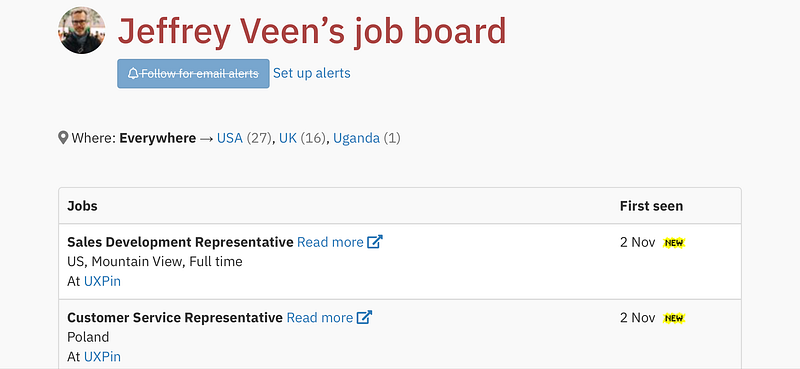Filter jobs by UK location
Screen dimensions: 800x369
point(288,138)
